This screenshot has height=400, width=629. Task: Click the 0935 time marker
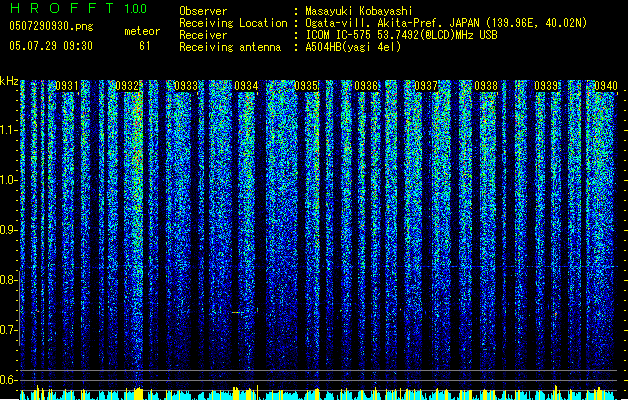click(x=306, y=86)
